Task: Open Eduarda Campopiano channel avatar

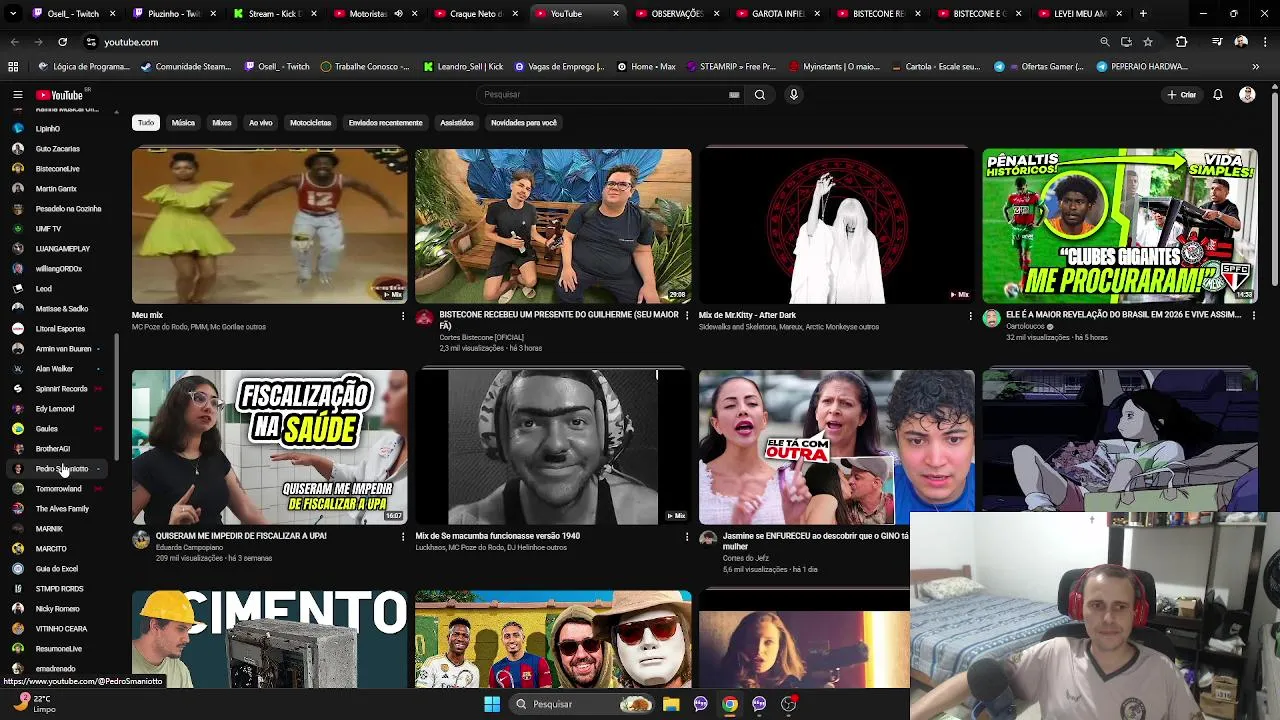Action: (141, 539)
